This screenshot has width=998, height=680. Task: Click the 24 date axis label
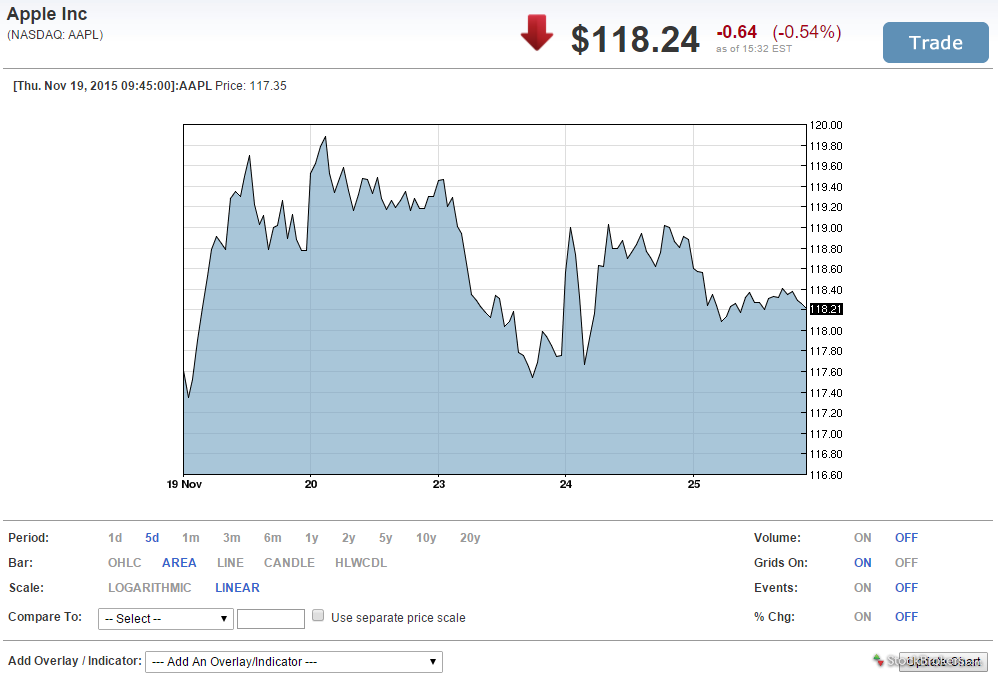(566, 485)
